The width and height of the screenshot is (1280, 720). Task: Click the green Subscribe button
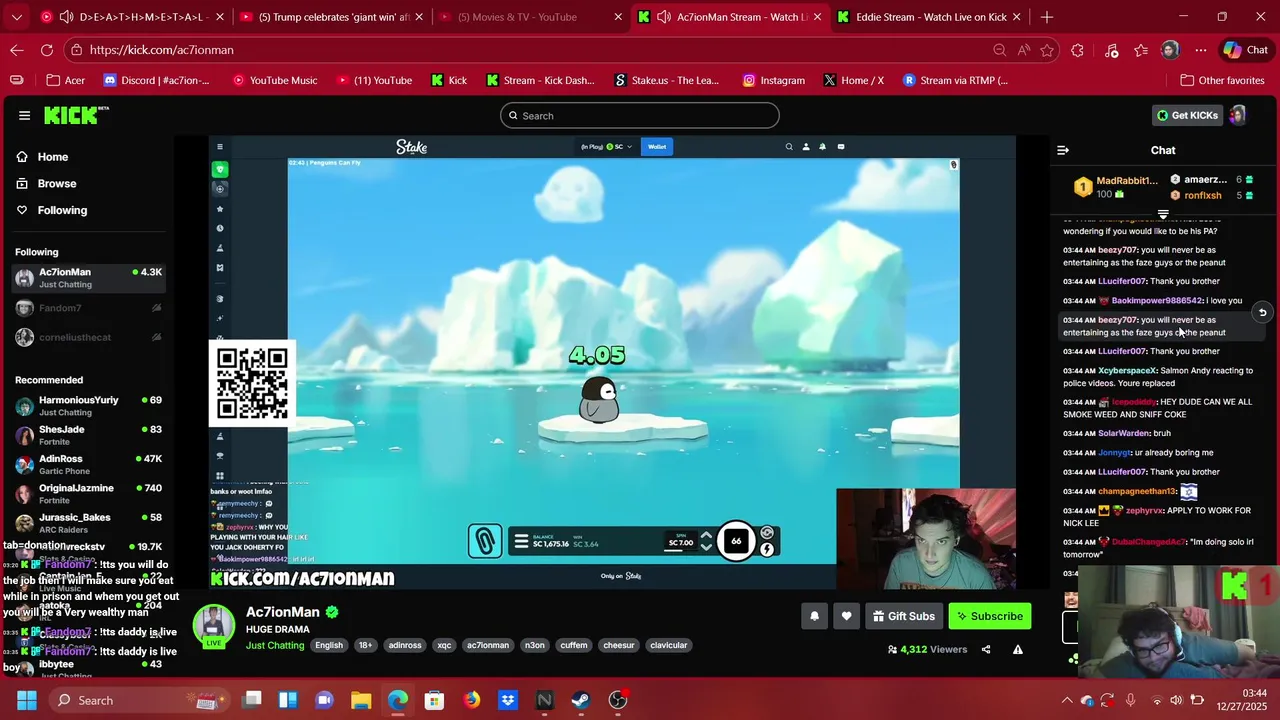990,616
